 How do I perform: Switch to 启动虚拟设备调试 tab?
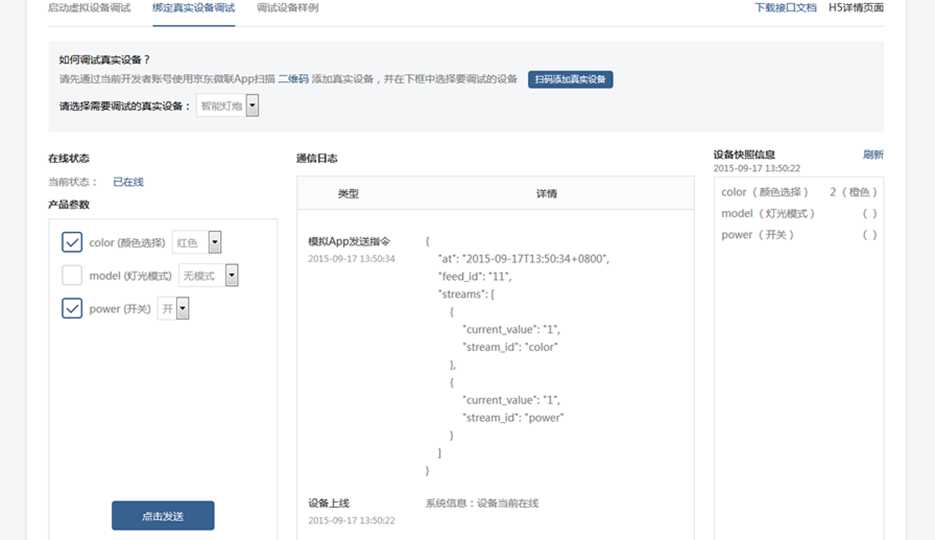(89, 8)
